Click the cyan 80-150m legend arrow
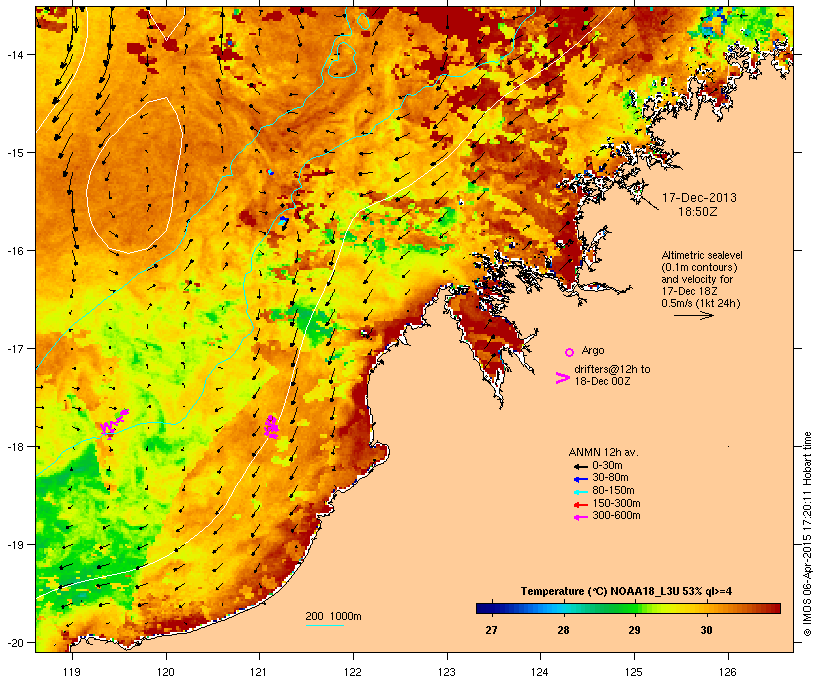820x680 pixels. click(x=581, y=492)
